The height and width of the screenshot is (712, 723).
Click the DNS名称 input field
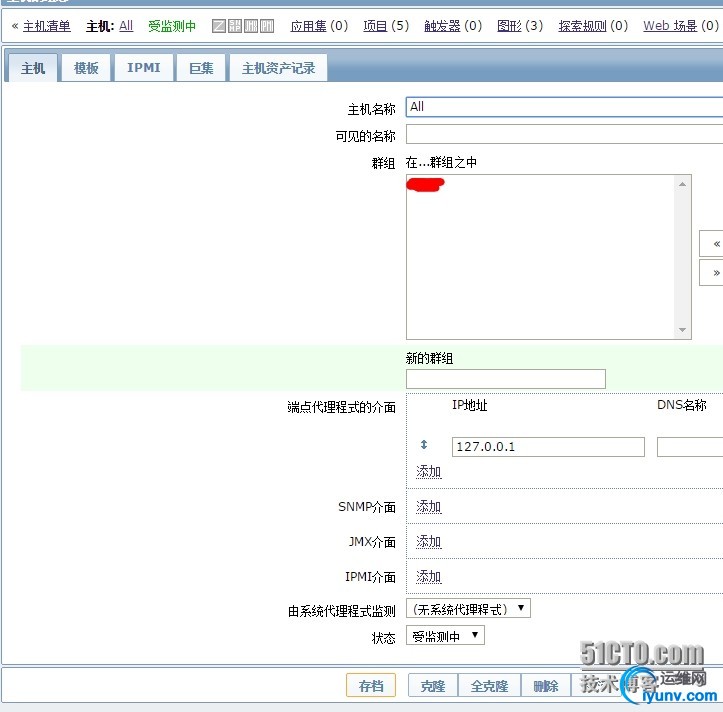pos(690,447)
